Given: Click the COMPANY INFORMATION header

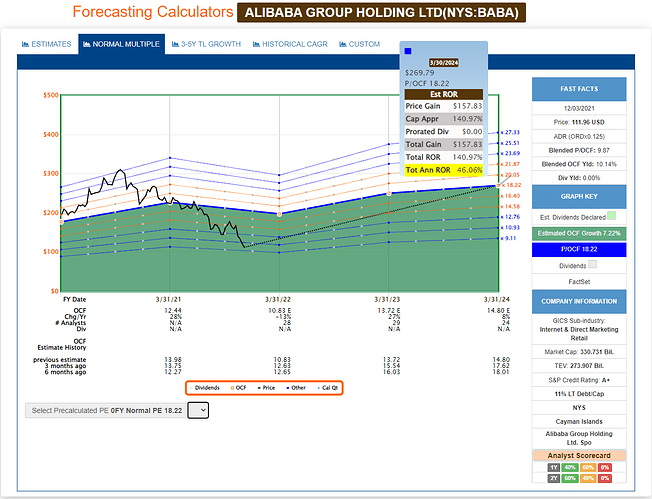Looking at the screenshot, I should tap(579, 301).
